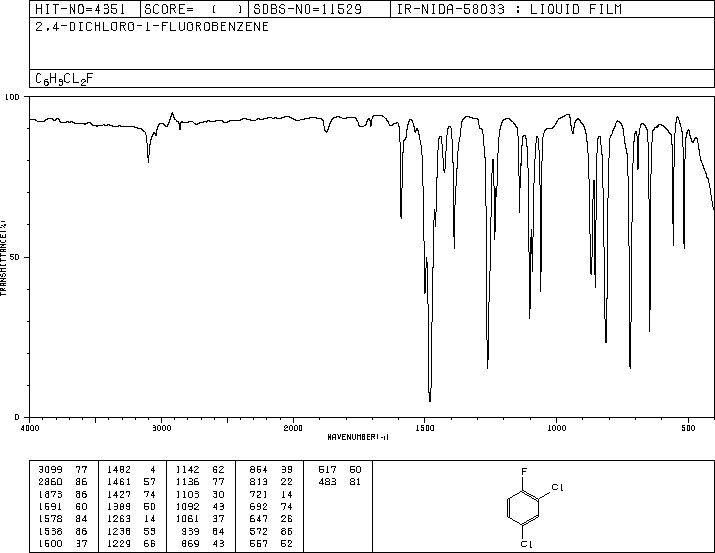
Task: Click the 1500 wavenumber axis label
Action: 425,428
